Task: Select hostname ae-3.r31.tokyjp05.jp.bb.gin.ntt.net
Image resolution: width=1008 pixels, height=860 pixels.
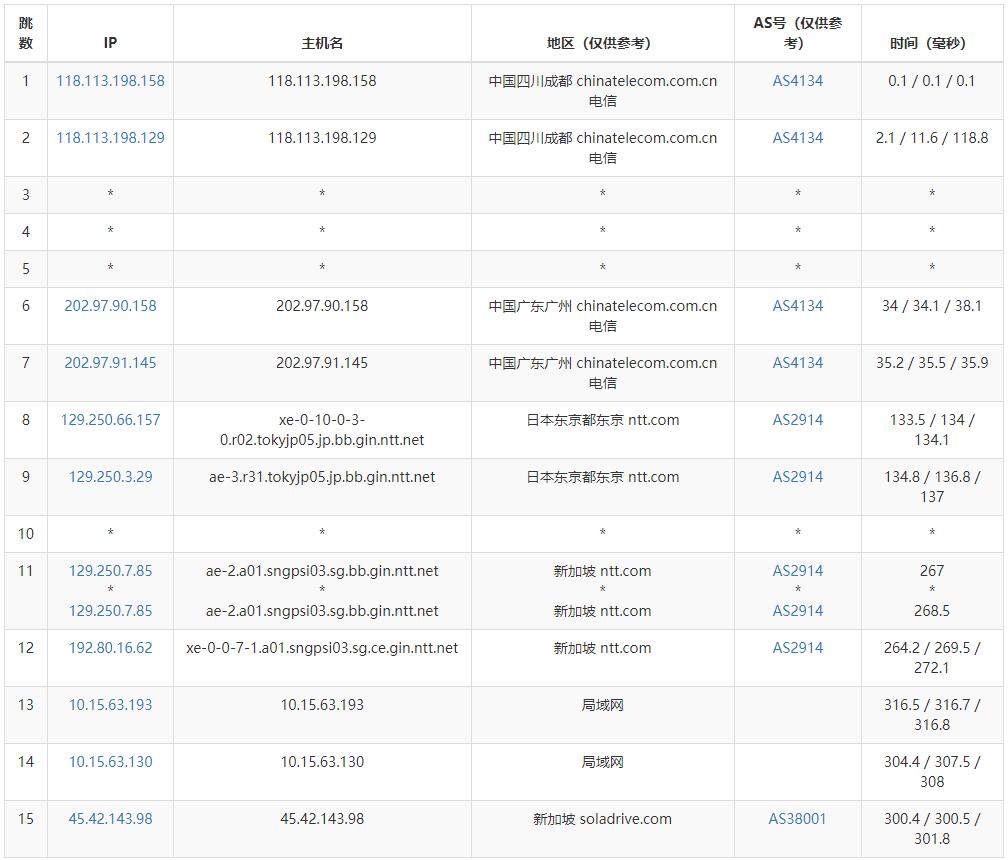Action: click(x=322, y=477)
